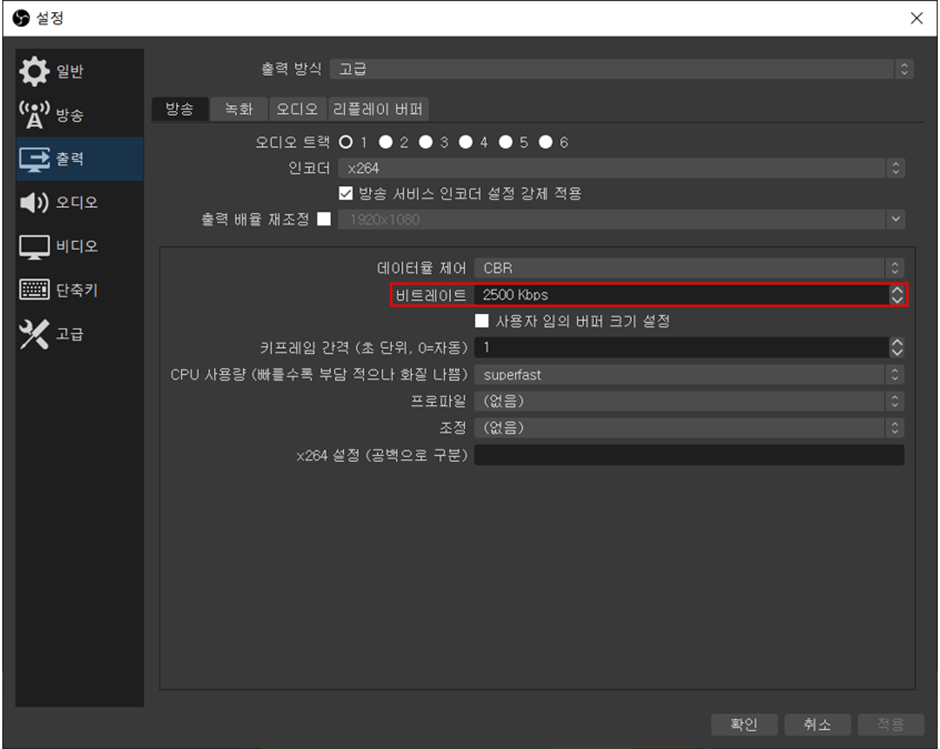
Task: Select the 비디오 (Video) display icon
Action: click(34, 247)
